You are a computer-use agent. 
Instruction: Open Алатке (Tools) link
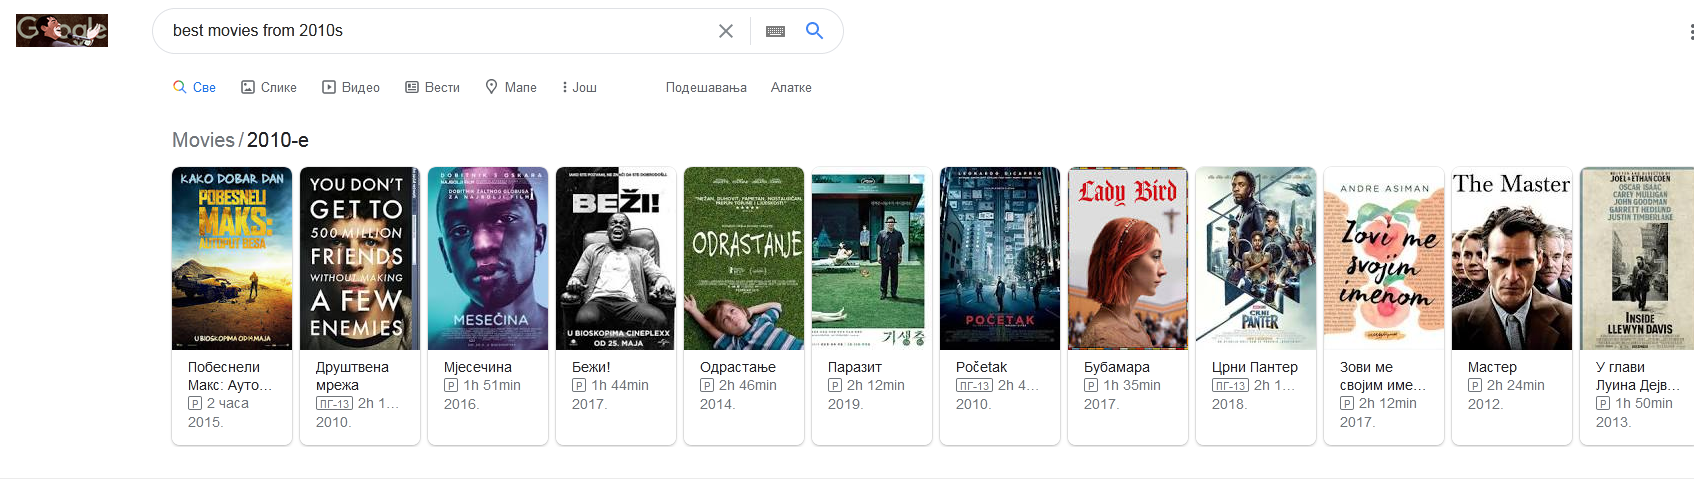(x=791, y=87)
